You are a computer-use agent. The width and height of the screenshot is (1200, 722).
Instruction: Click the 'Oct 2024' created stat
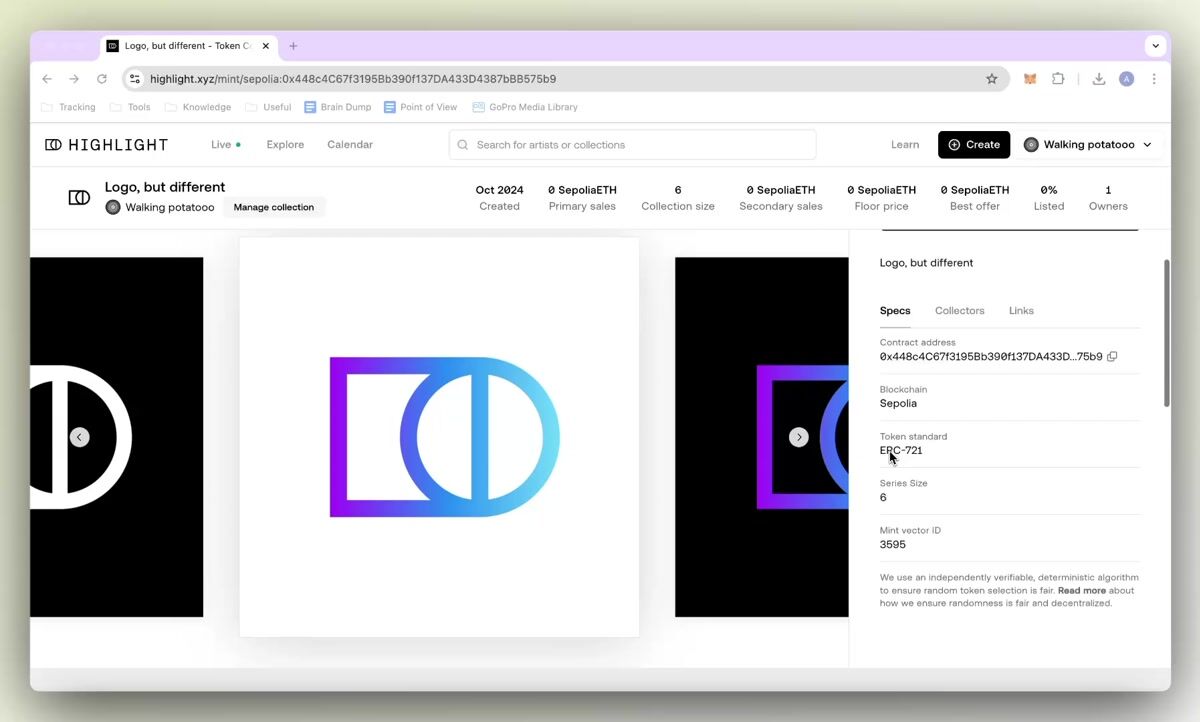(499, 198)
